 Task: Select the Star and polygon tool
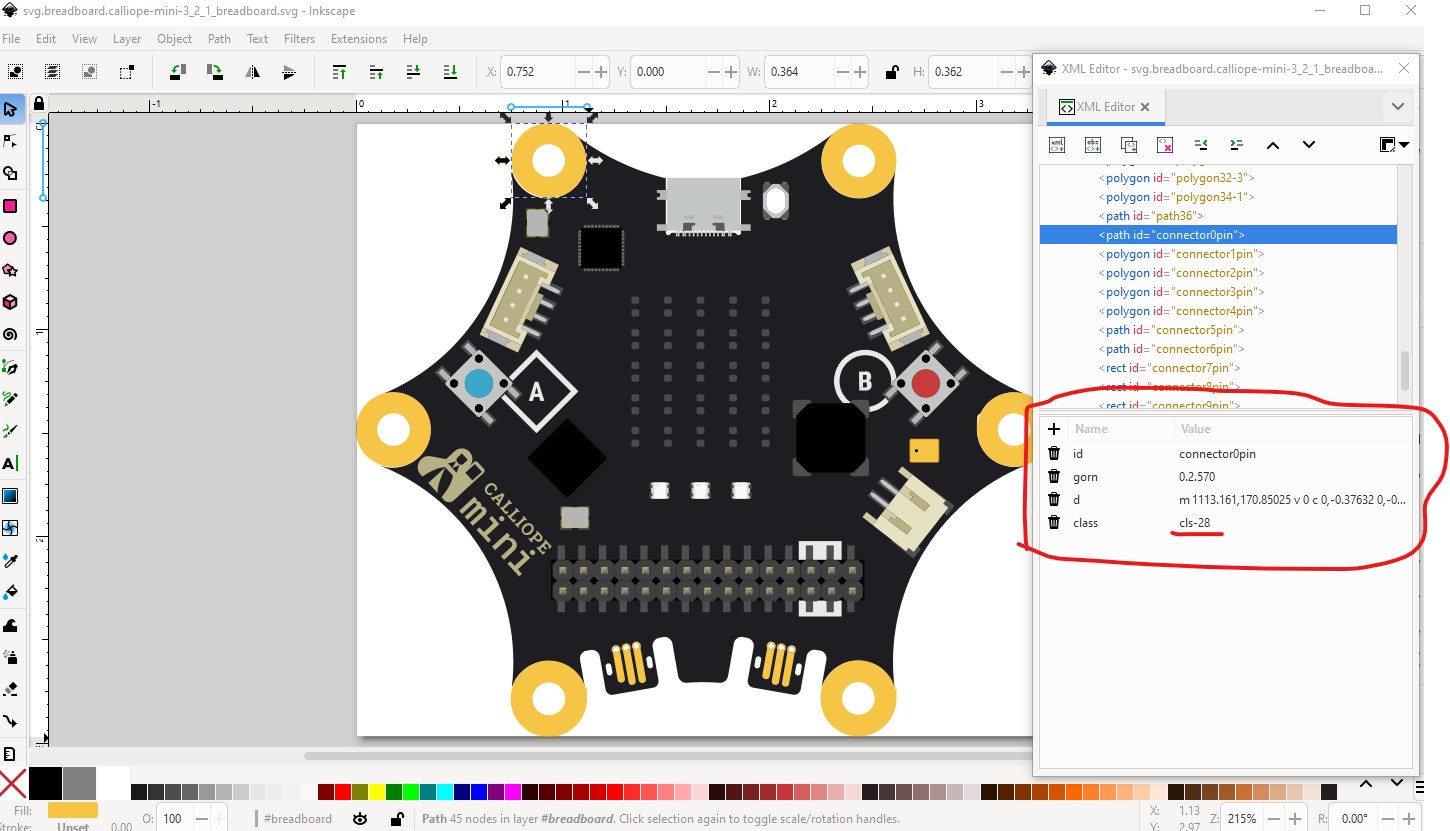click(10, 270)
